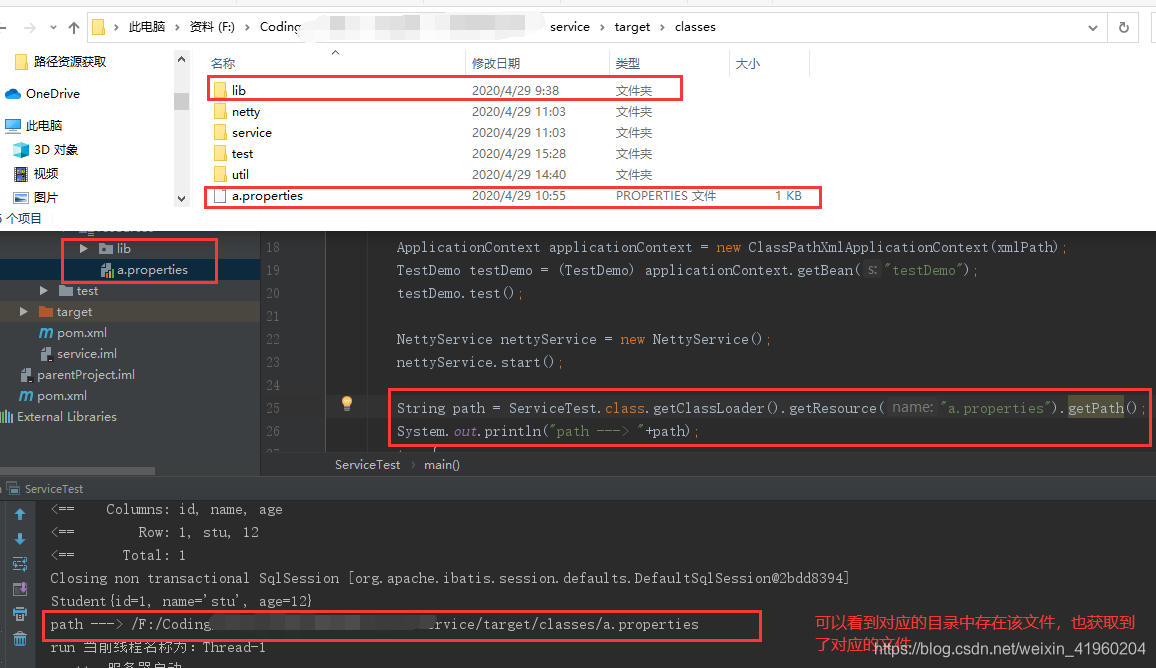This screenshot has width=1156, height=668.
Task: Click the Explorer forward navigation arrow
Action: (x=29, y=28)
